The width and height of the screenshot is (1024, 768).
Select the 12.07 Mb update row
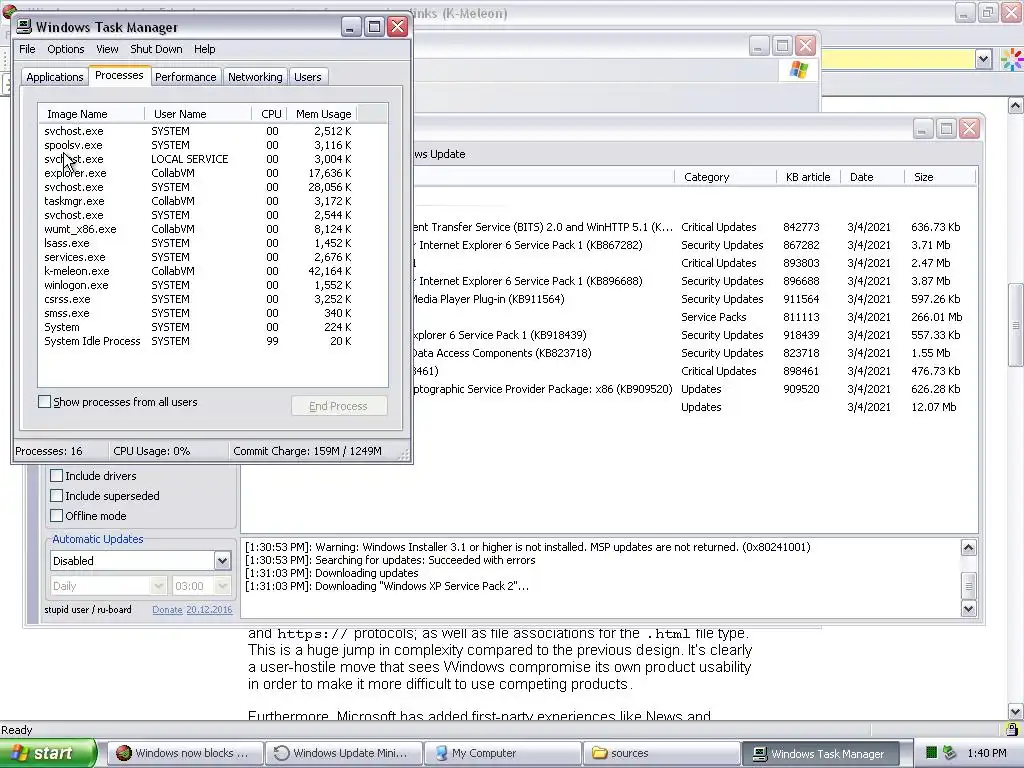point(694,407)
